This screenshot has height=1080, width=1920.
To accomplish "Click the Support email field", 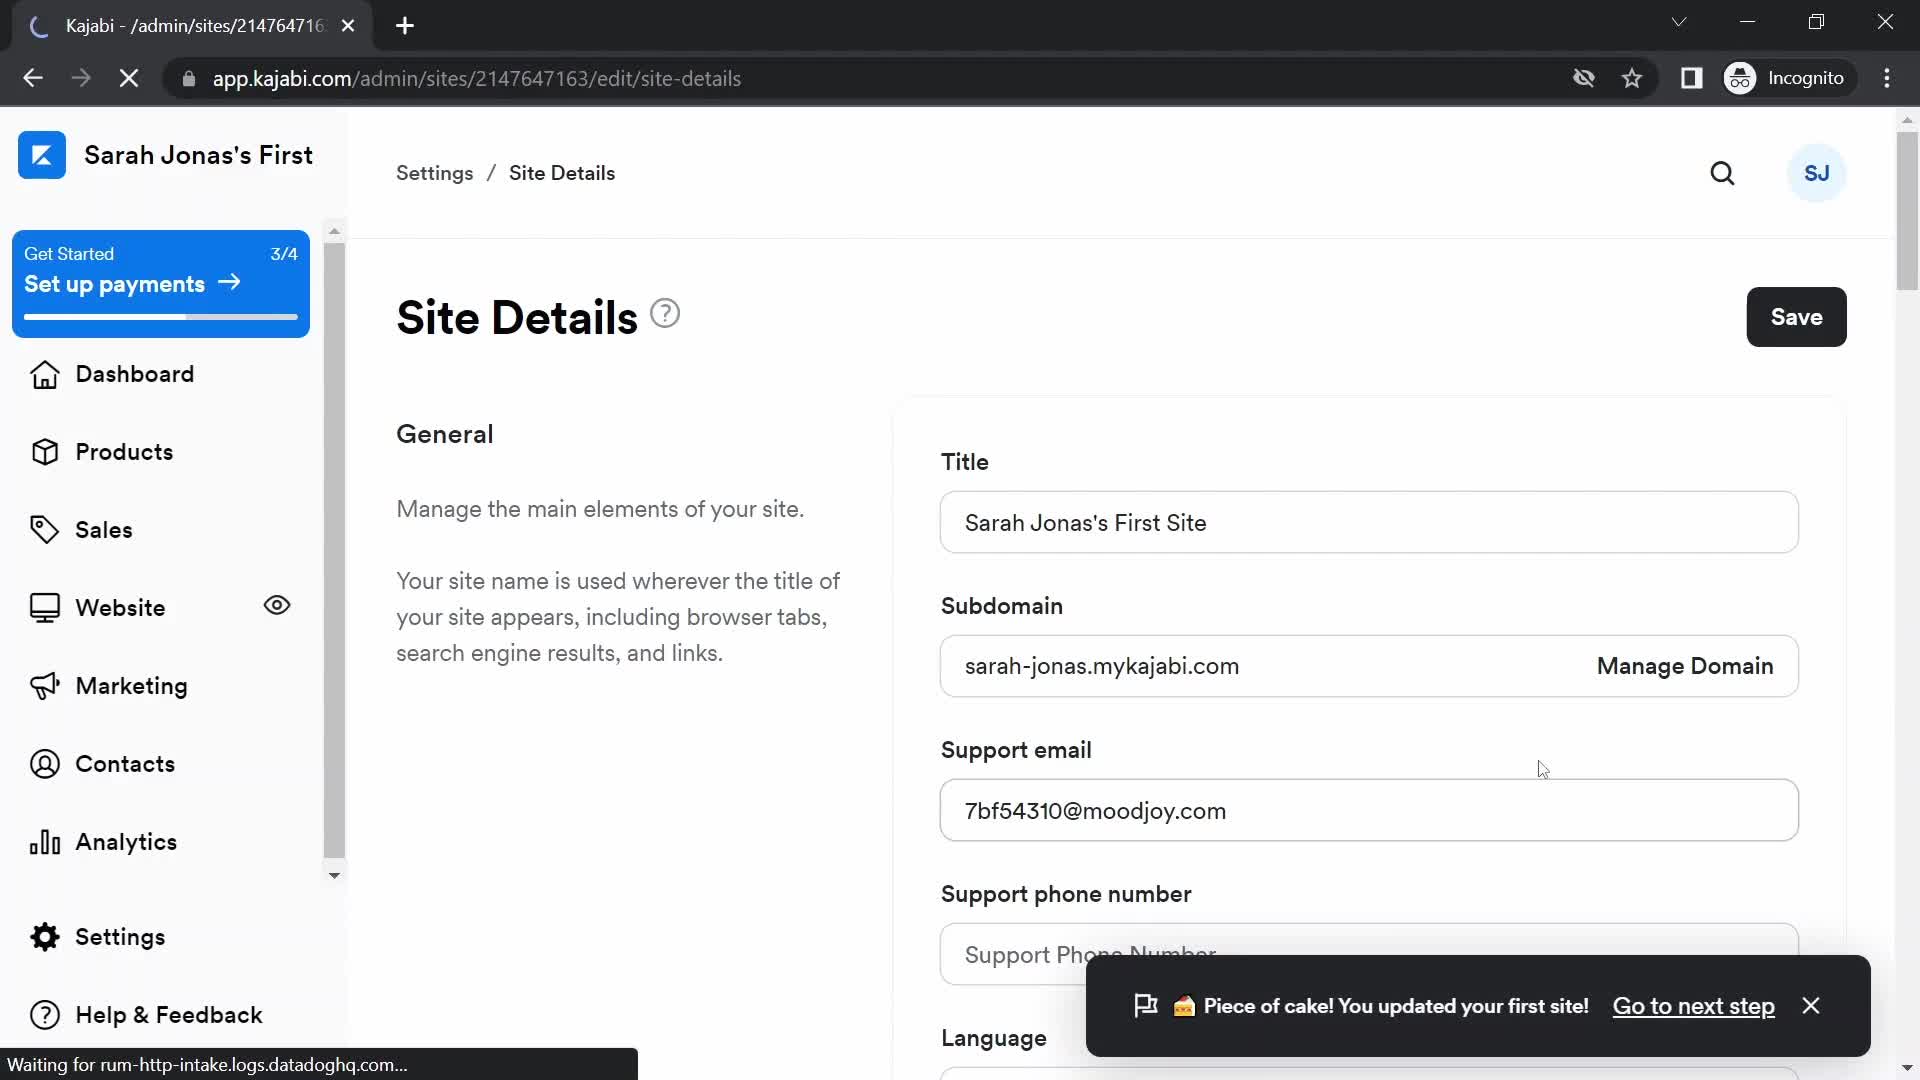I will (1369, 810).
